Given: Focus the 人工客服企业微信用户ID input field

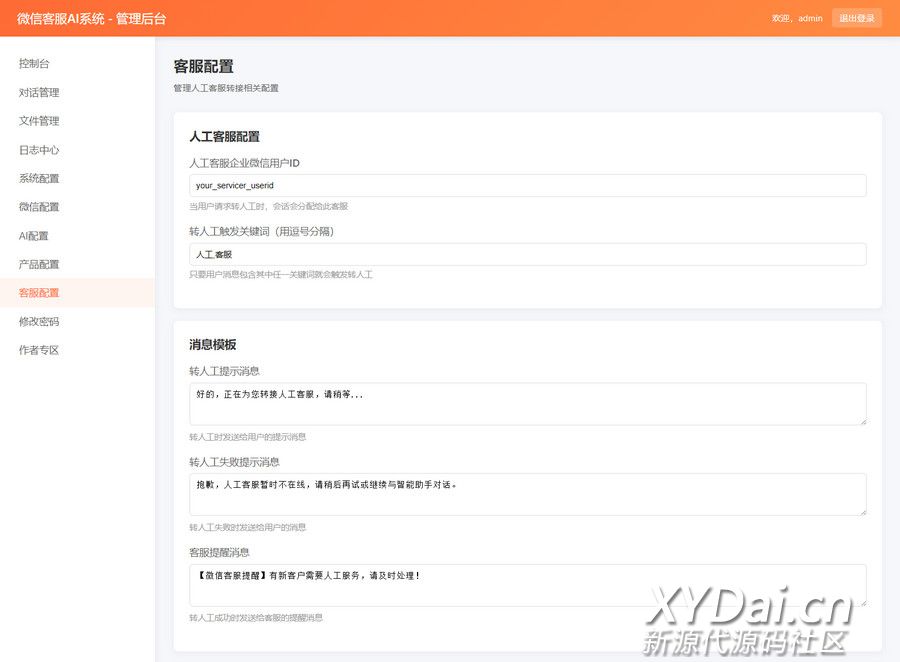Looking at the screenshot, I should [527, 185].
